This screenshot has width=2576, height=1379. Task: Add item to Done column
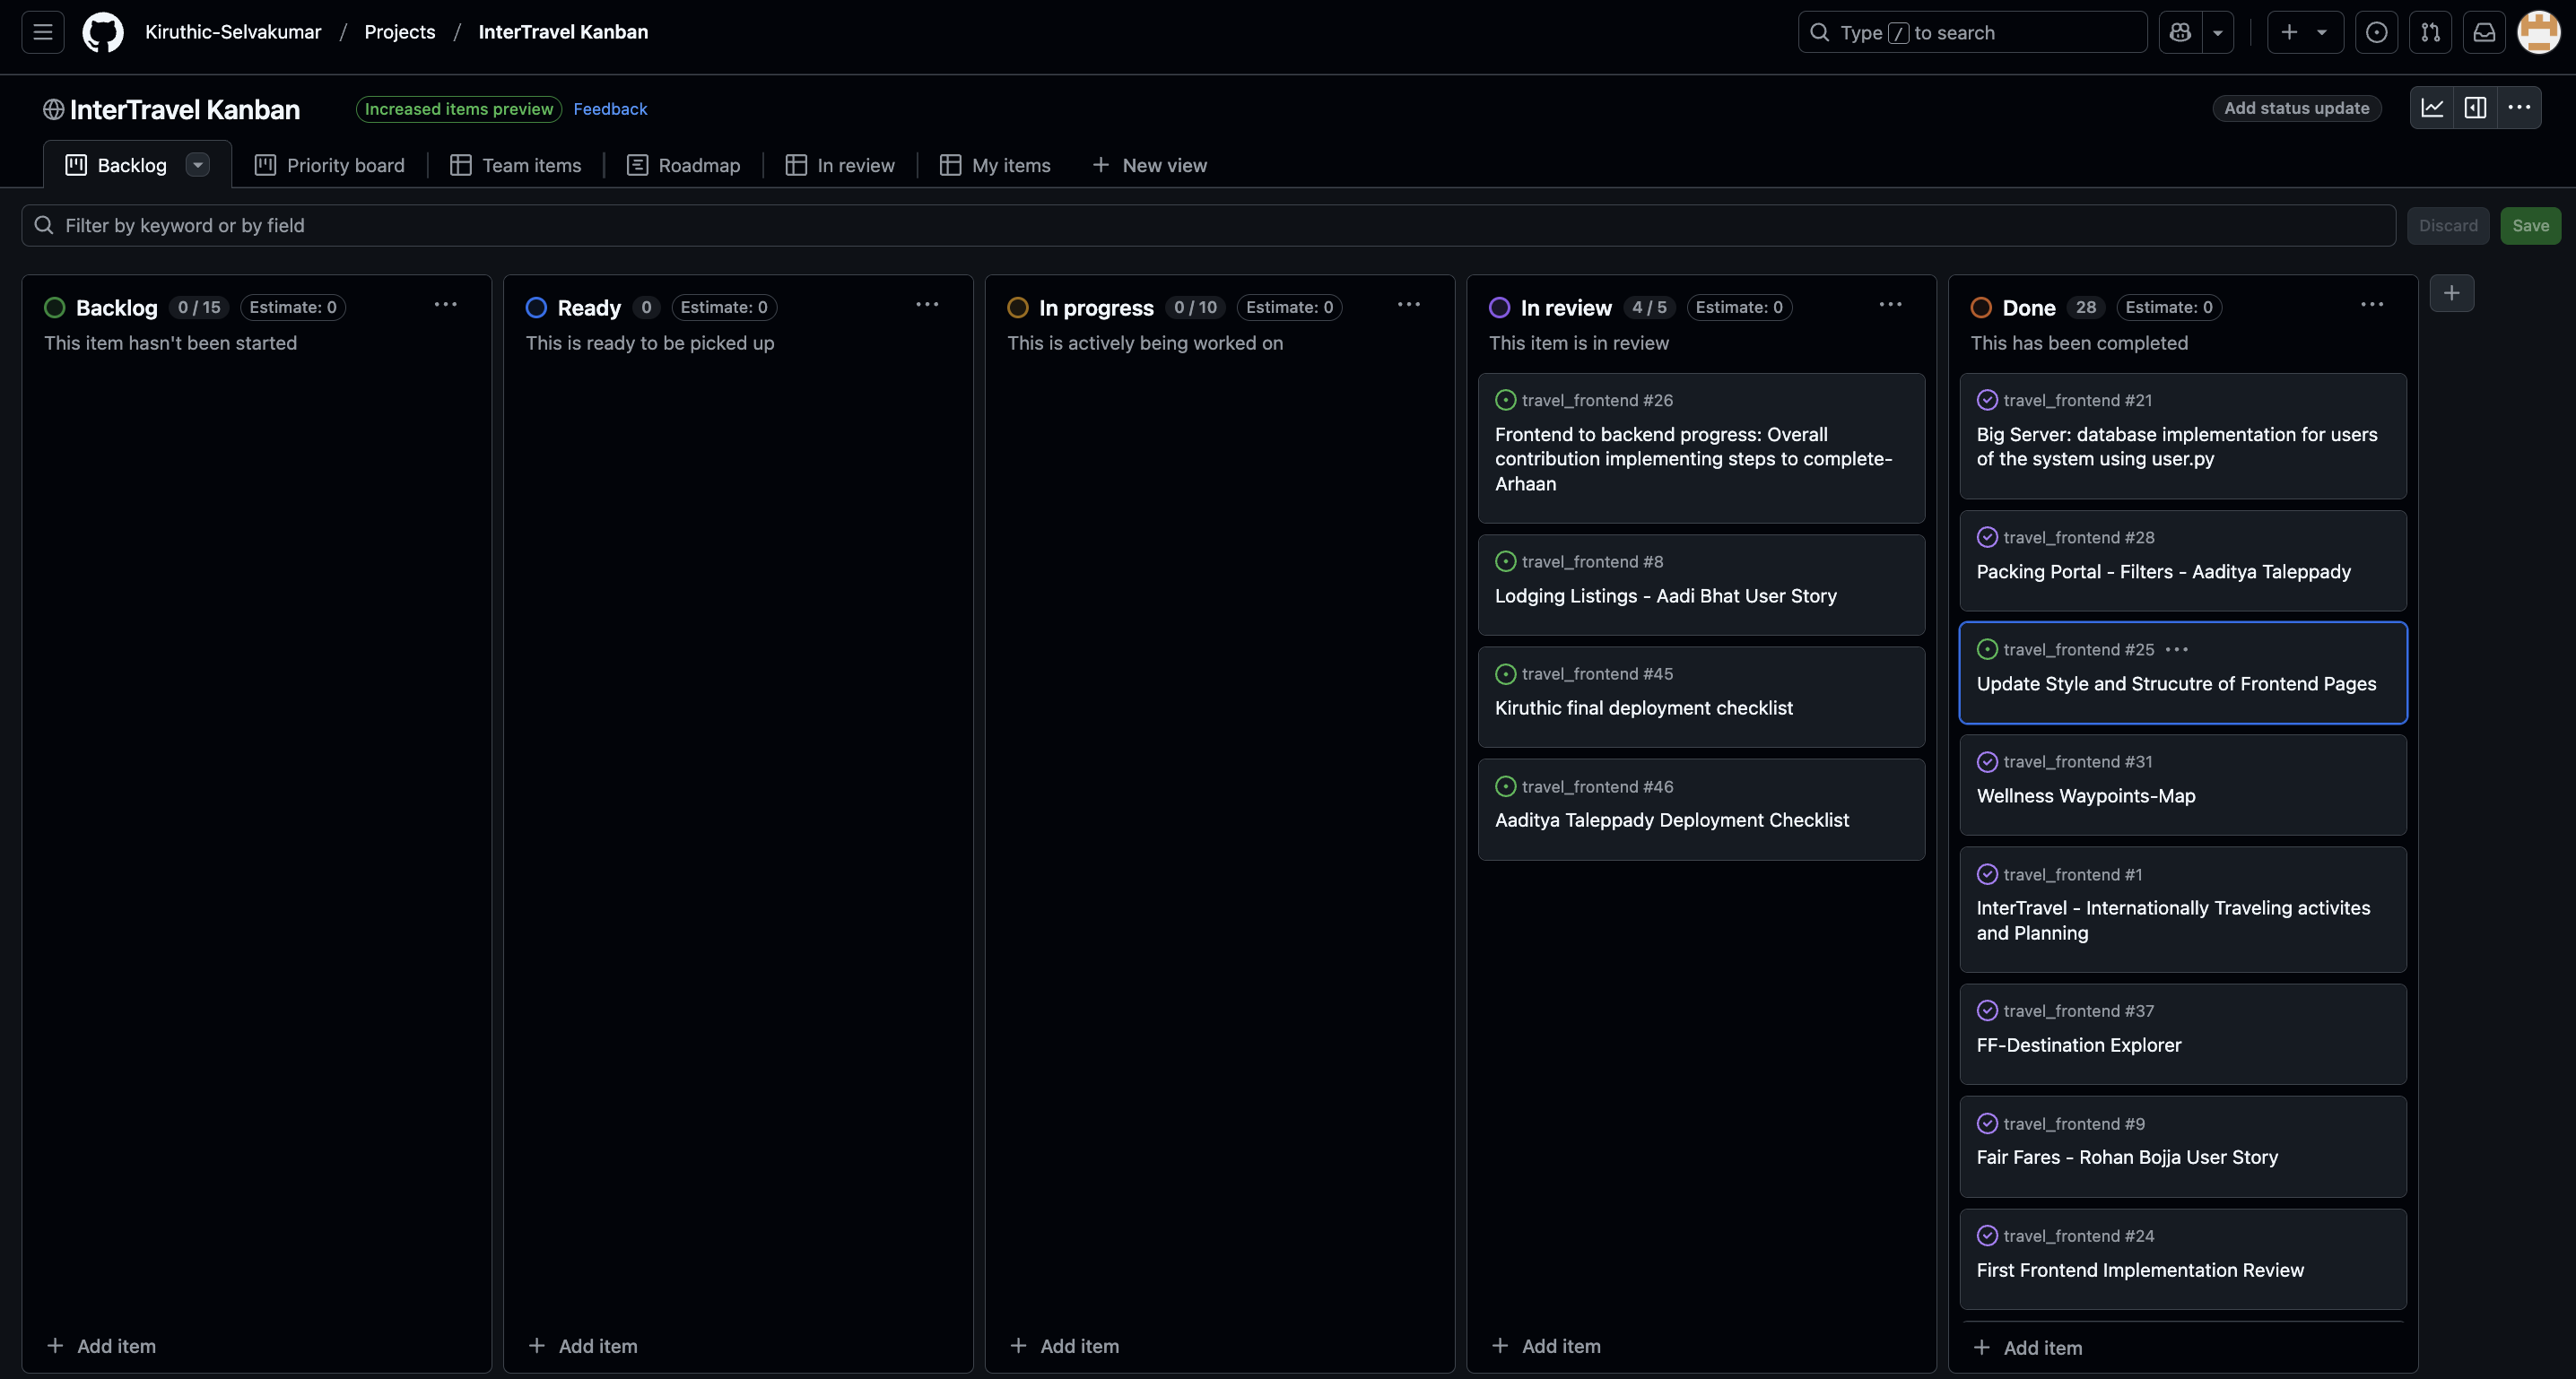(x=2029, y=1347)
